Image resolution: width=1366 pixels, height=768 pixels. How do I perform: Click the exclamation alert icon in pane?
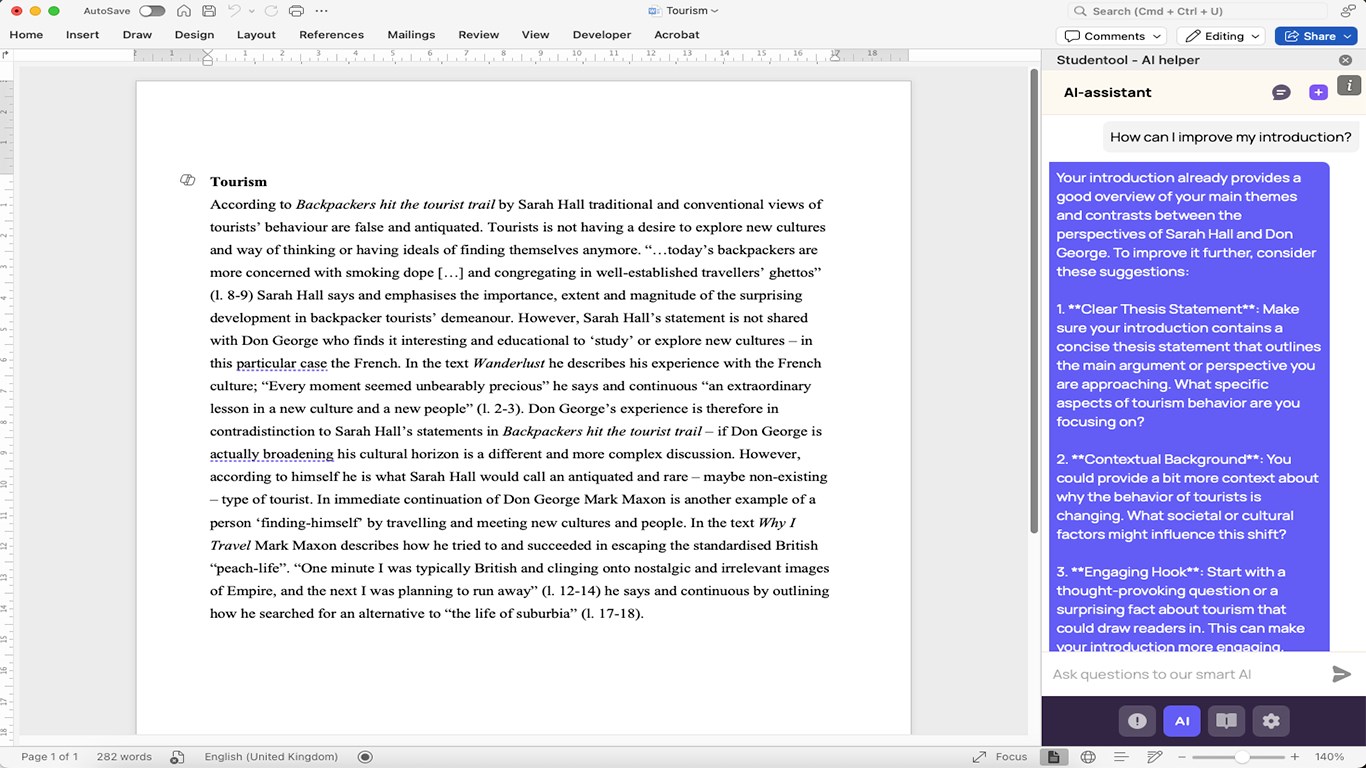[x=1137, y=721]
